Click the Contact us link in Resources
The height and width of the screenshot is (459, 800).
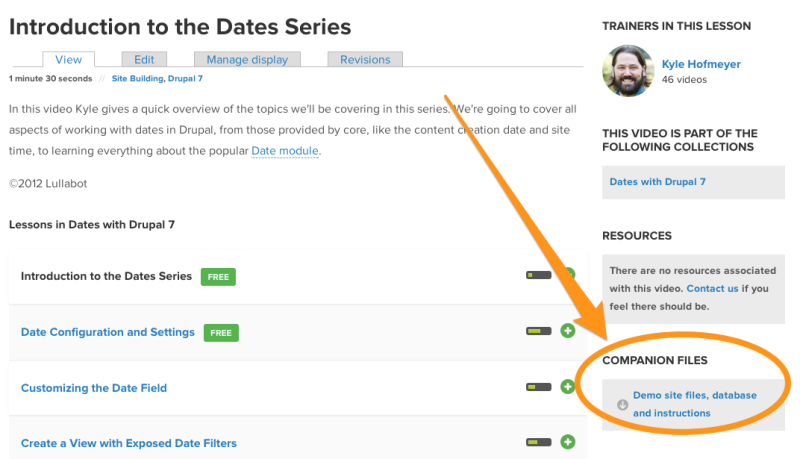pyautogui.click(x=712, y=289)
